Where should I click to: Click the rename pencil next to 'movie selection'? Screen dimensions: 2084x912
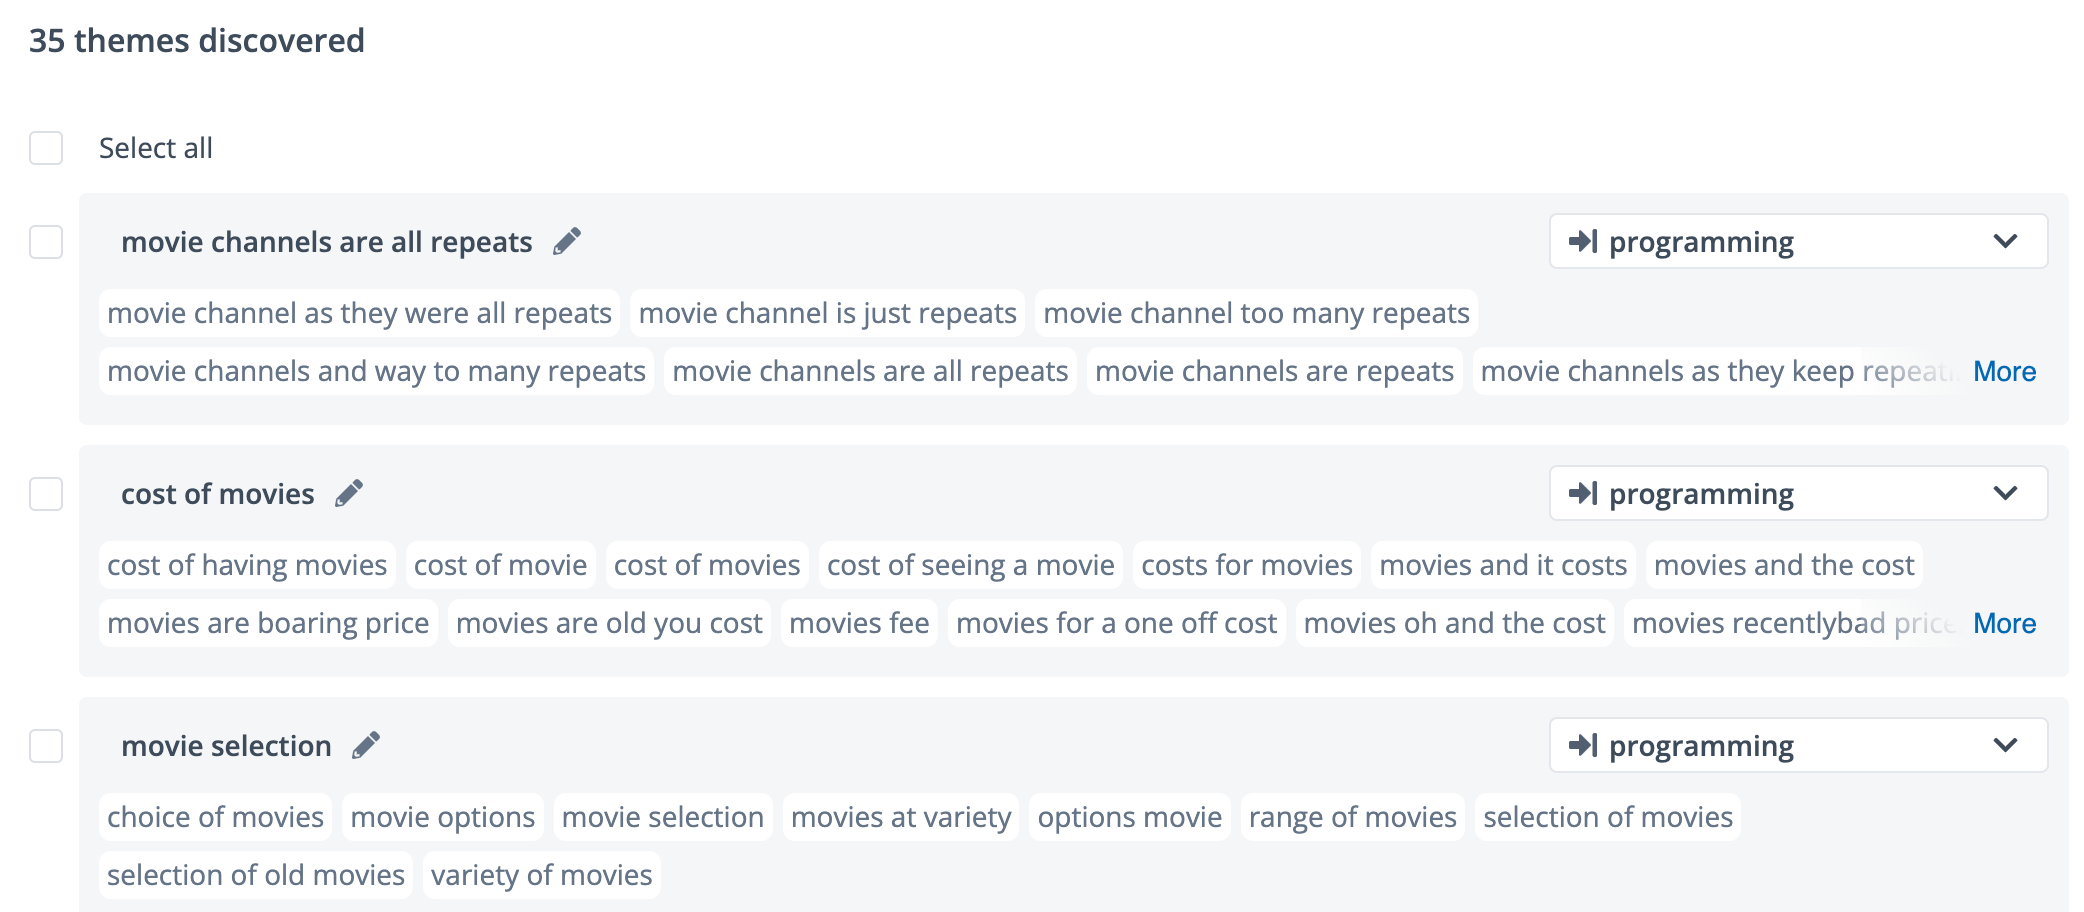coord(365,744)
